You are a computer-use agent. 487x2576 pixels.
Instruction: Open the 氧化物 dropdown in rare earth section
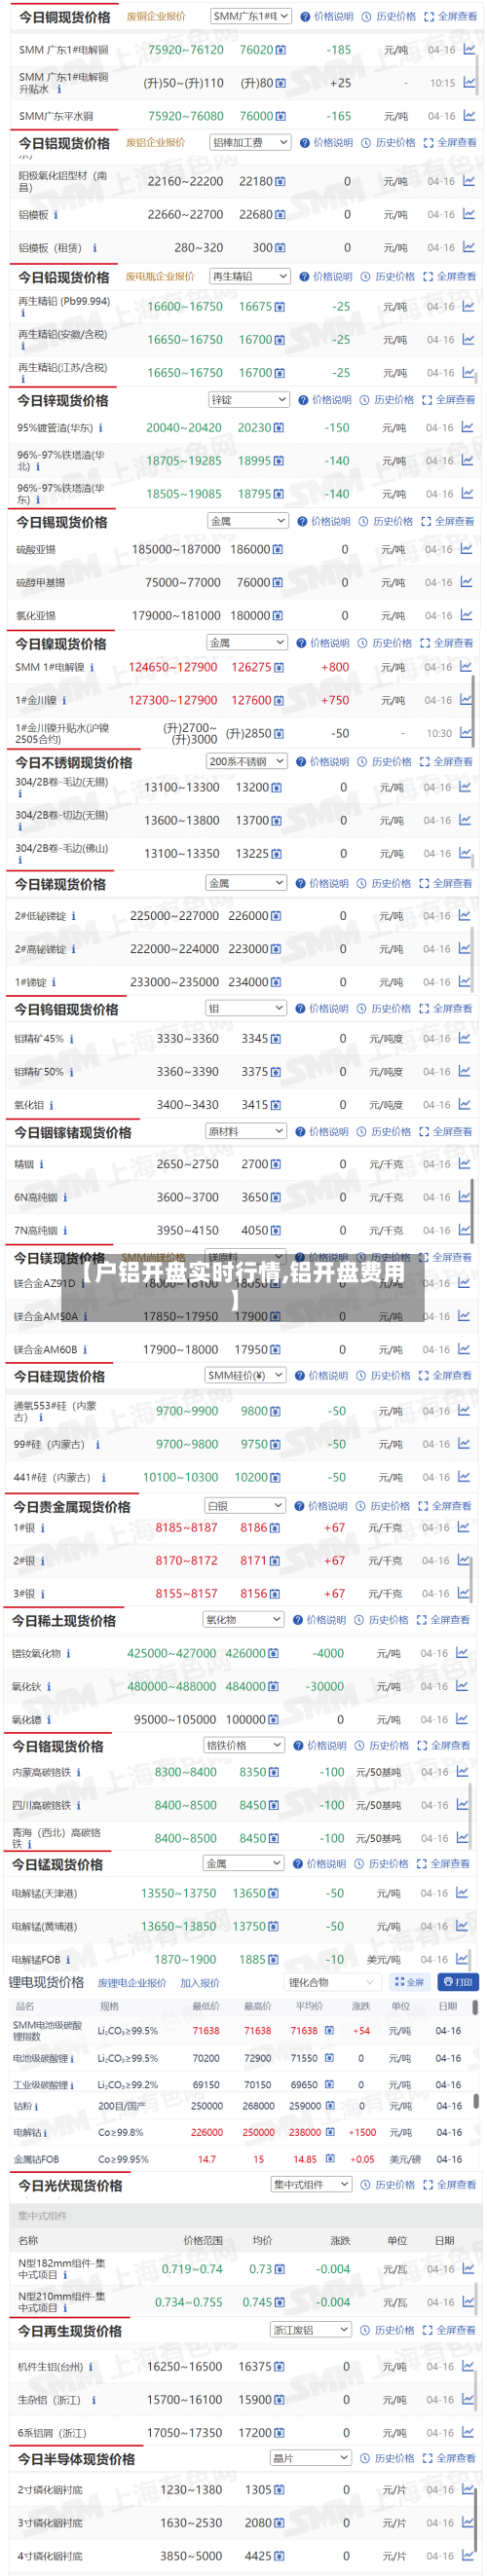click(244, 1619)
